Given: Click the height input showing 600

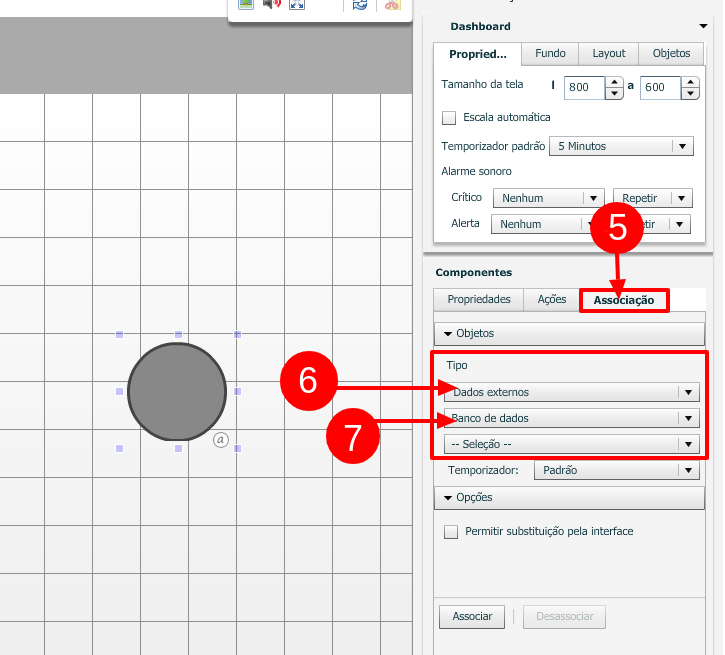Looking at the screenshot, I should click(x=660, y=87).
